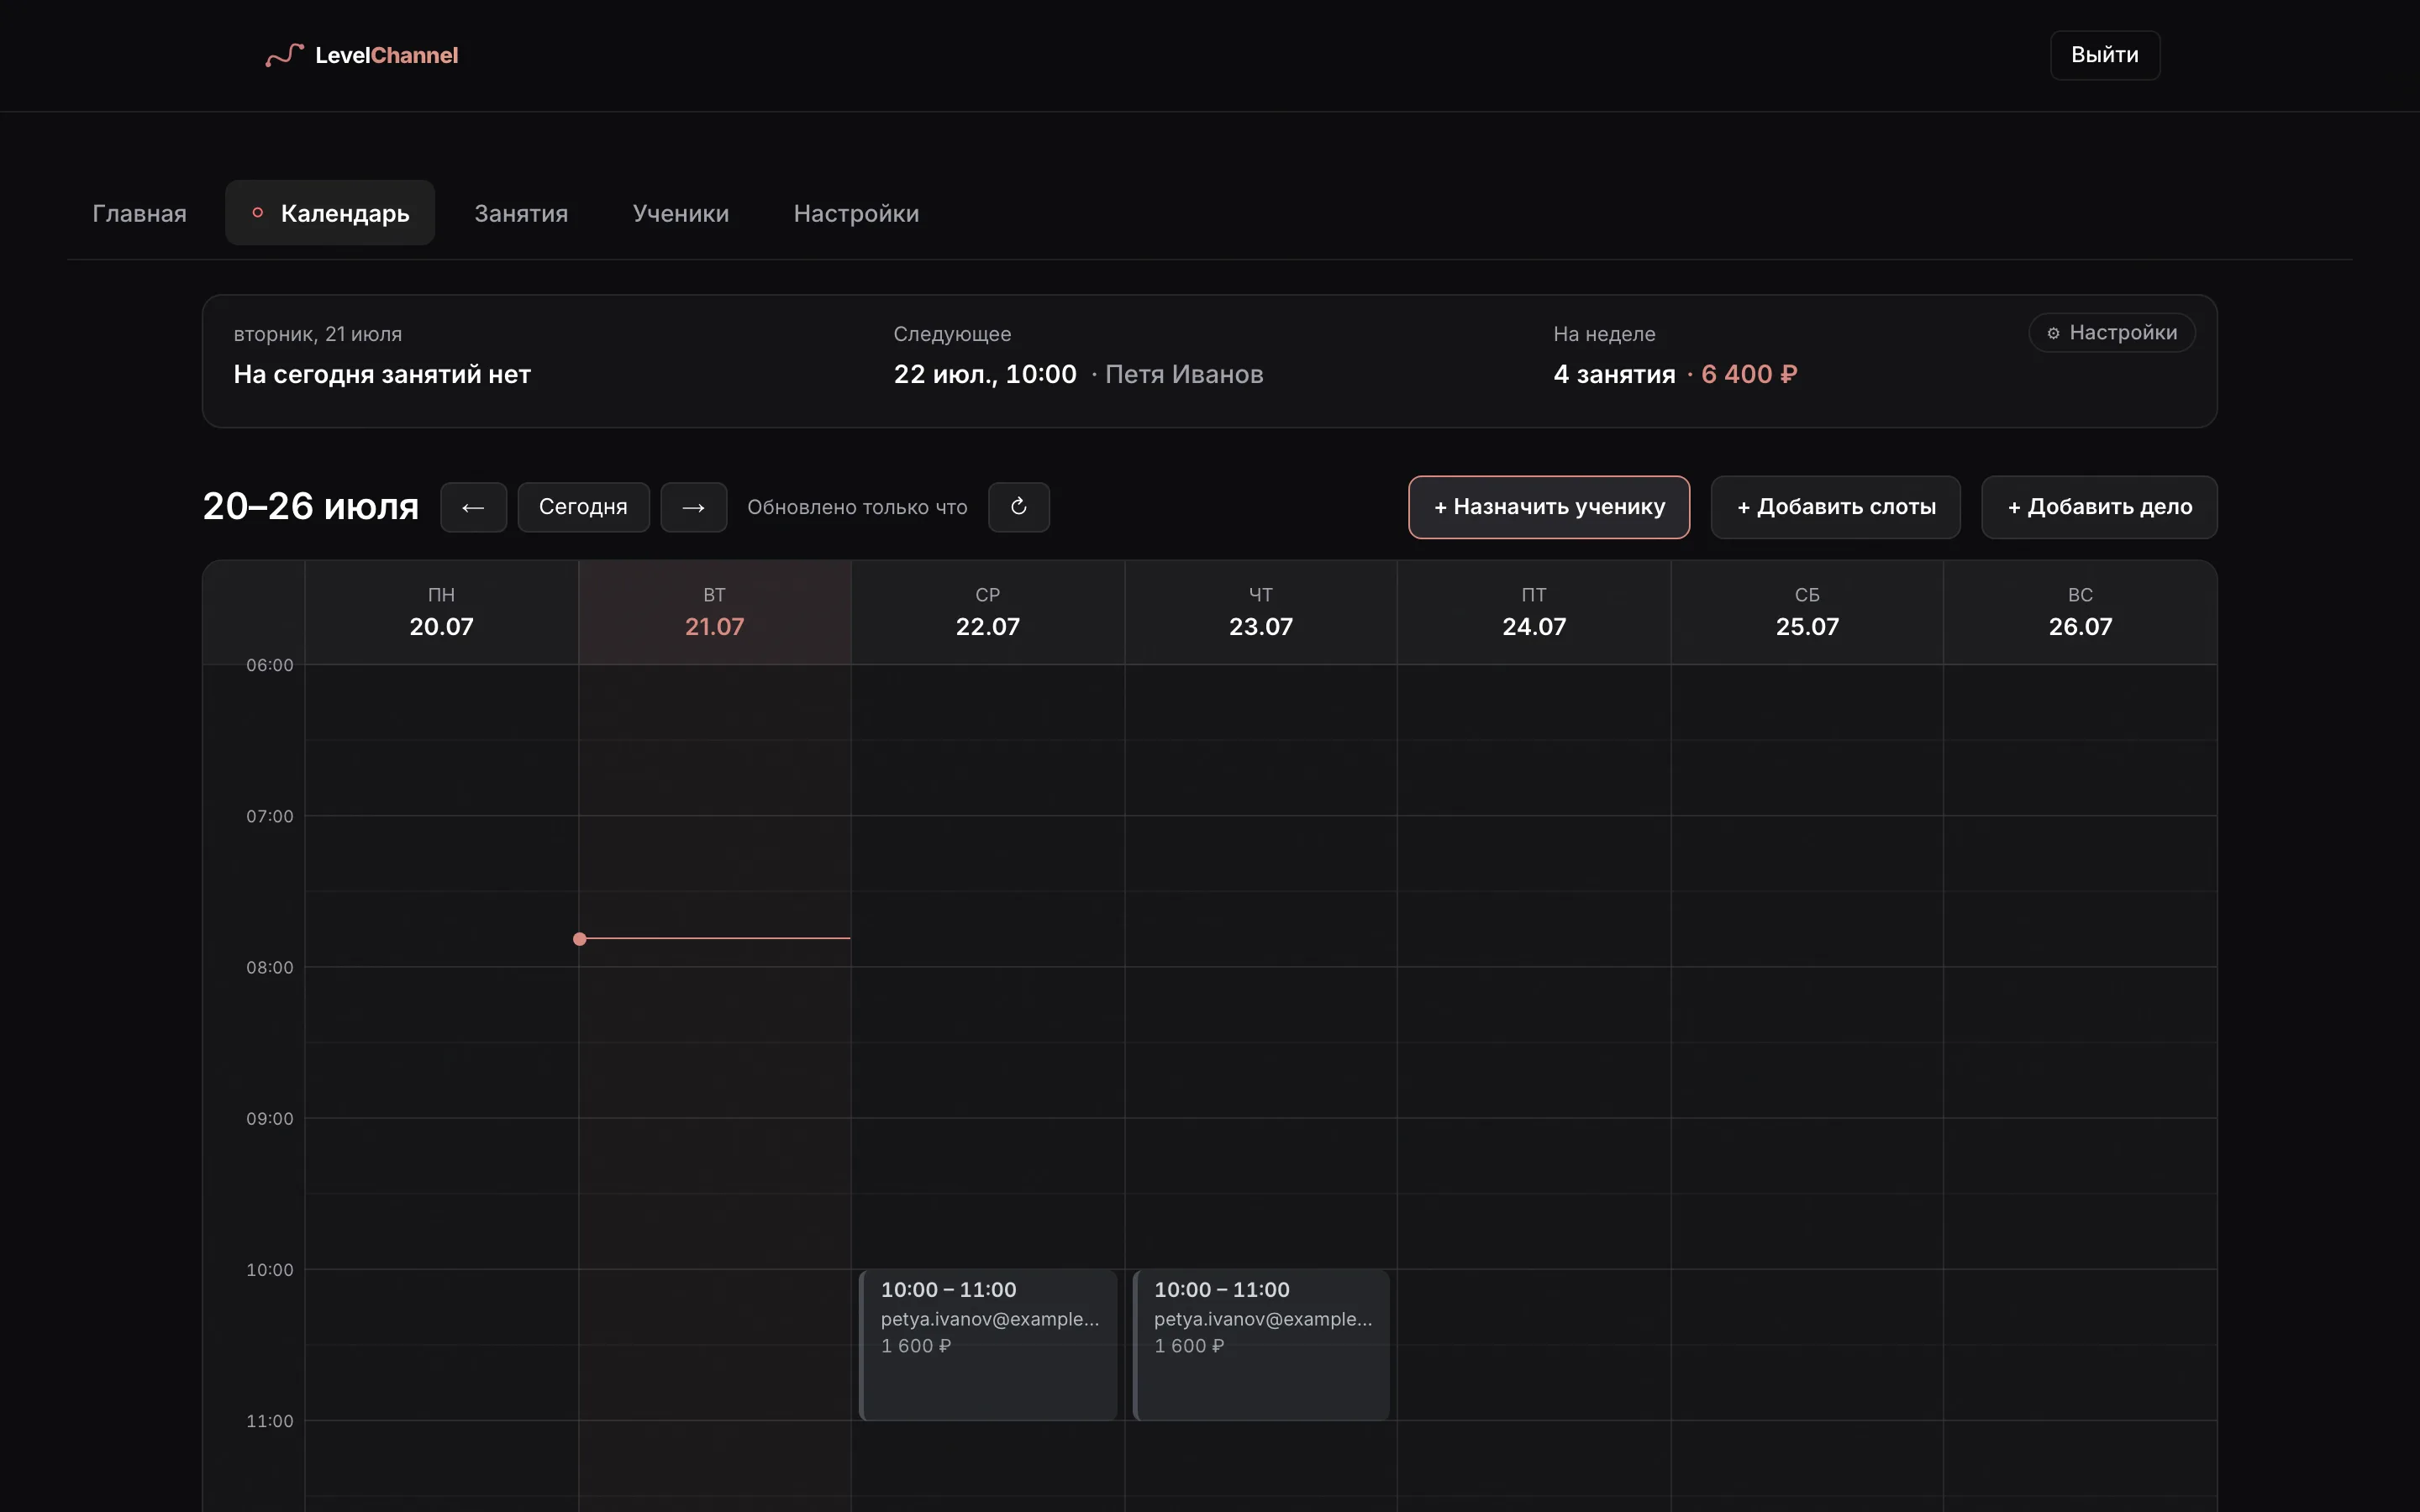2420x1512 pixels.
Task: Go to previous week with left arrow
Action: tap(473, 507)
